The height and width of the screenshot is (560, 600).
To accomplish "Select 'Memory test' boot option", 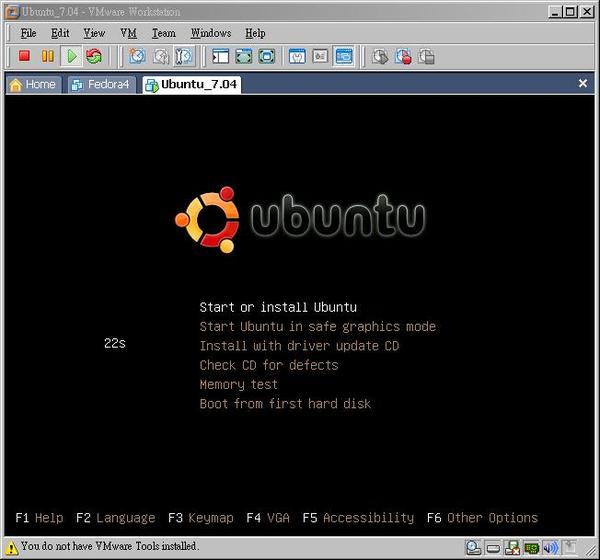I will click(238, 384).
